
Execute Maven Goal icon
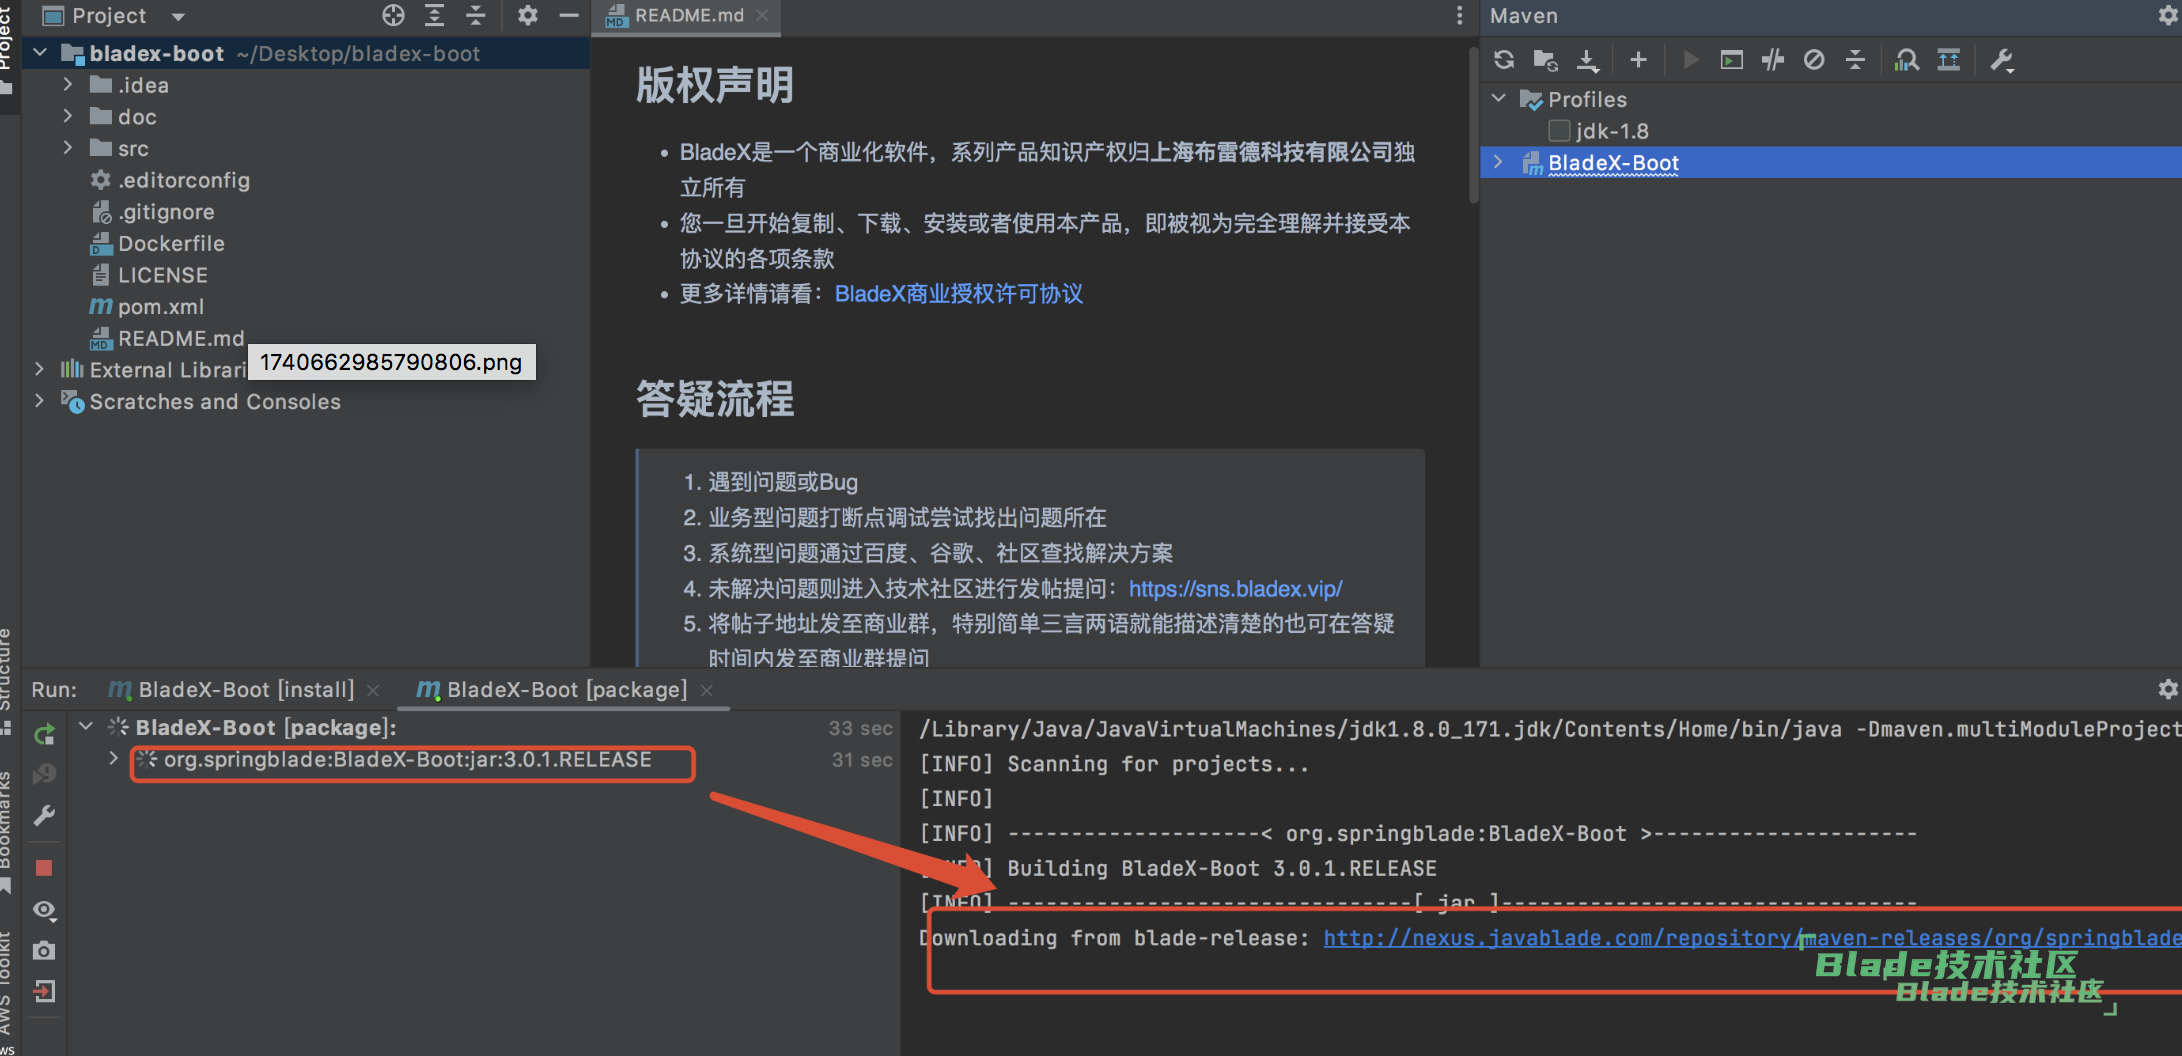[x=1731, y=60]
